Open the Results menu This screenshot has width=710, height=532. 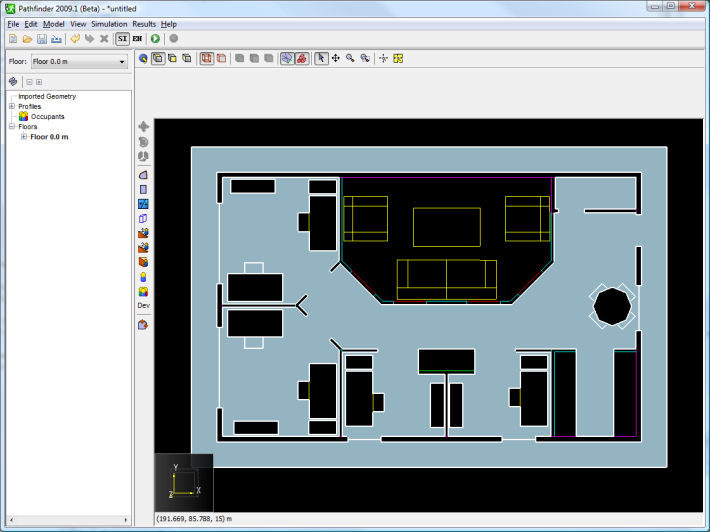coord(144,24)
